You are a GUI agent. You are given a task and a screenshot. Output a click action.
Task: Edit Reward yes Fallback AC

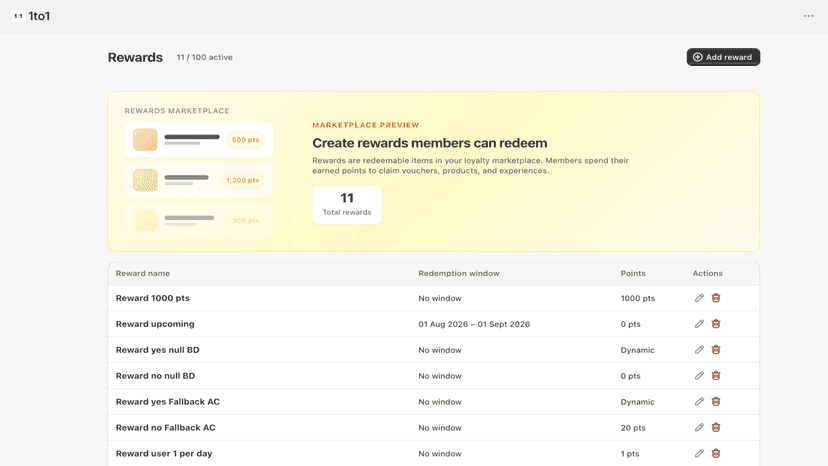click(699, 402)
